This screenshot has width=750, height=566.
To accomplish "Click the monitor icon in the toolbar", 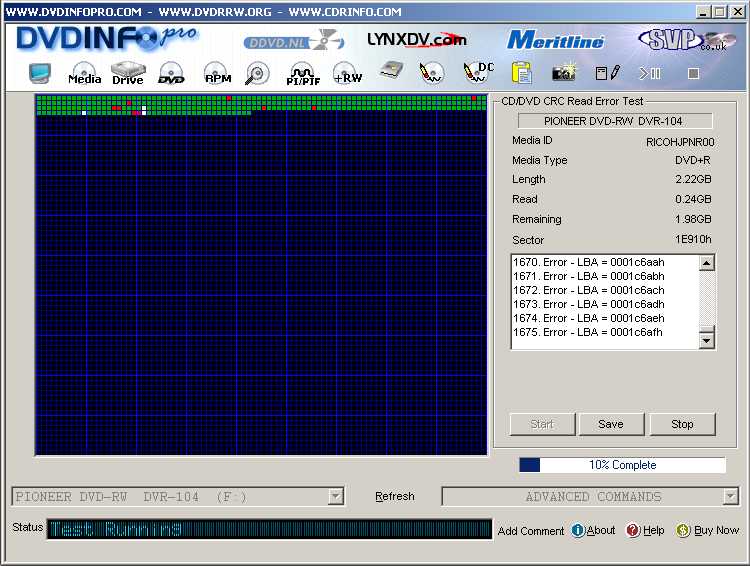I will click(x=40, y=74).
